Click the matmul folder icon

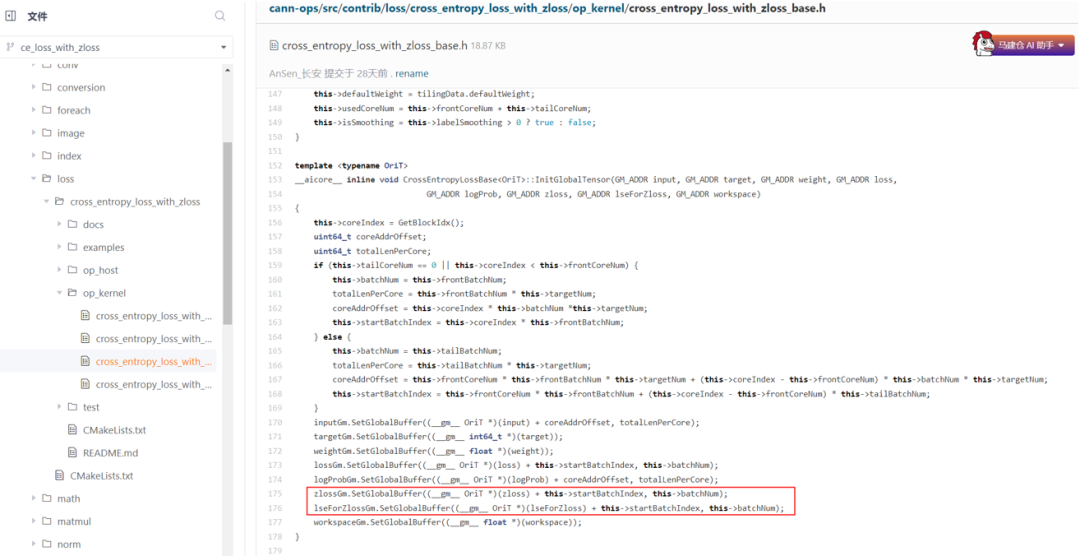pyautogui.click(x=47, y=521)
